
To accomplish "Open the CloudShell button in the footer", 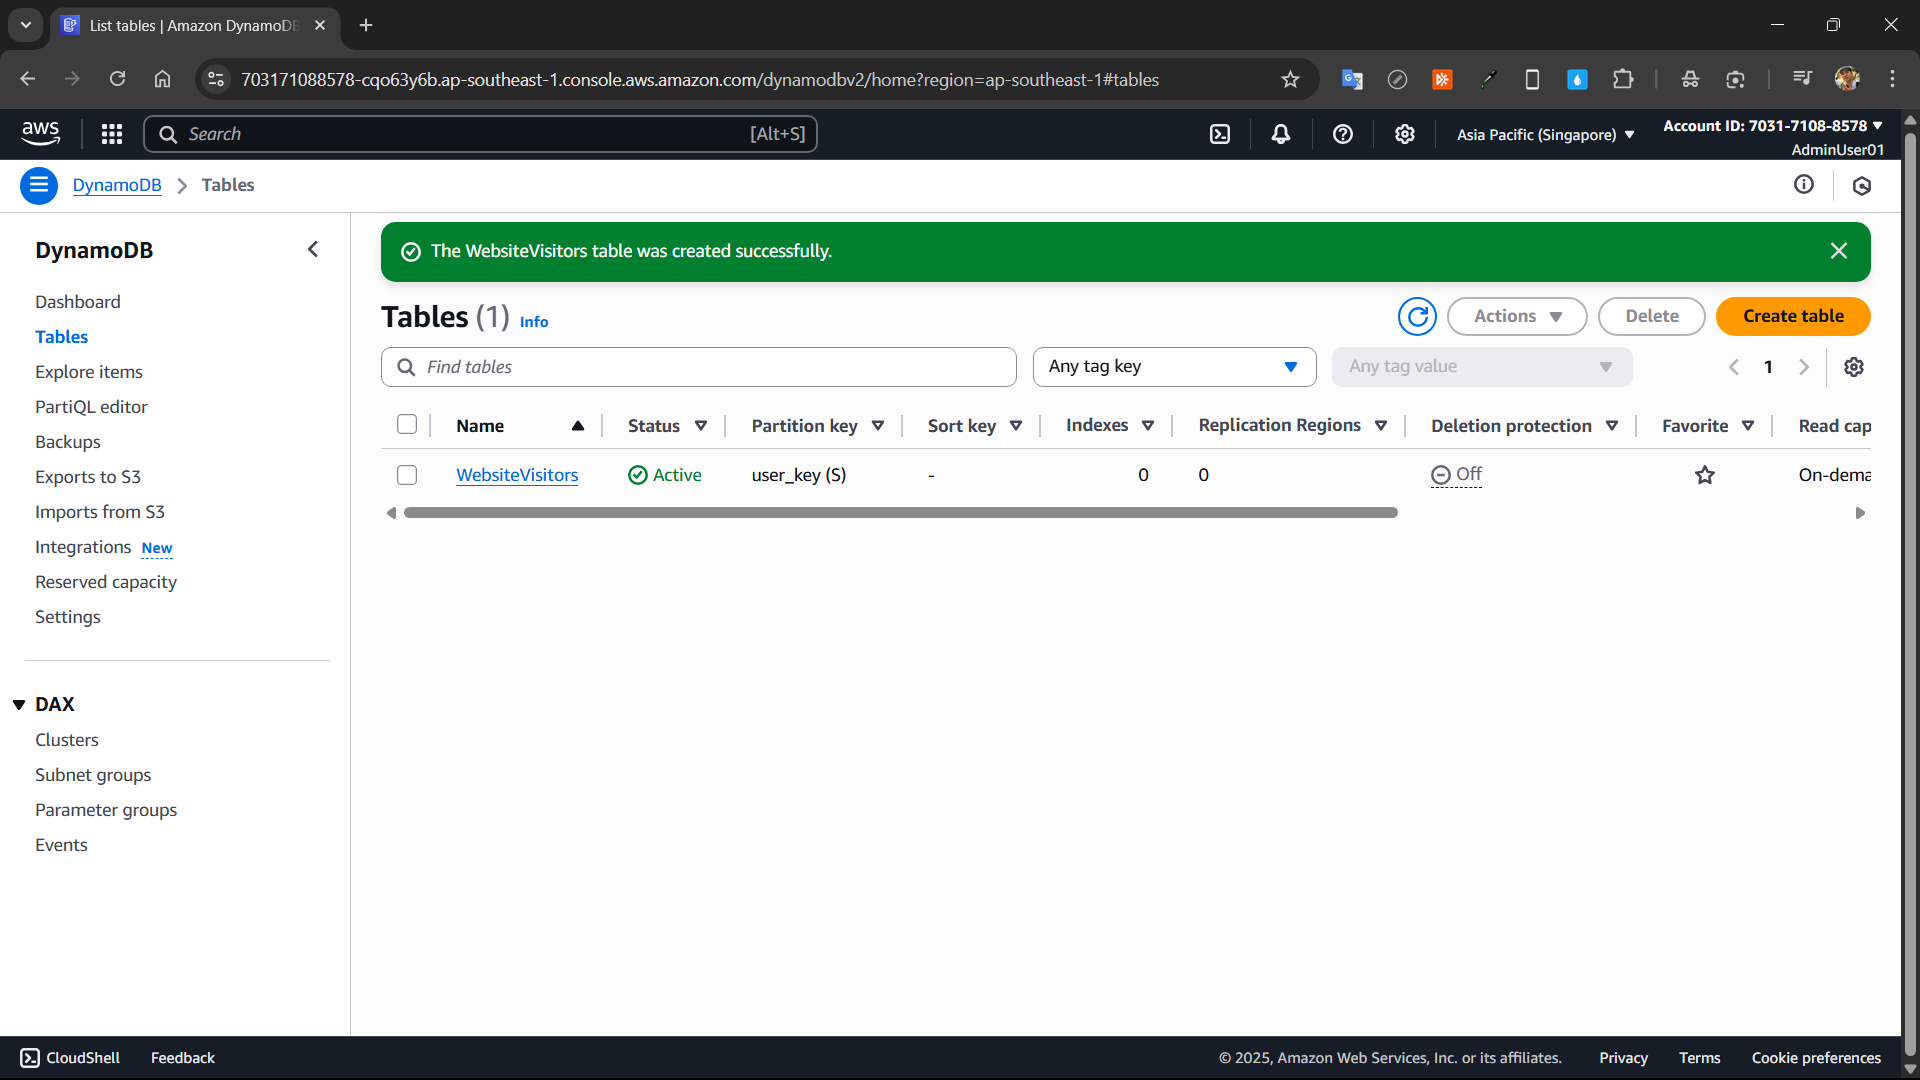I will (x=70, y=1058).
